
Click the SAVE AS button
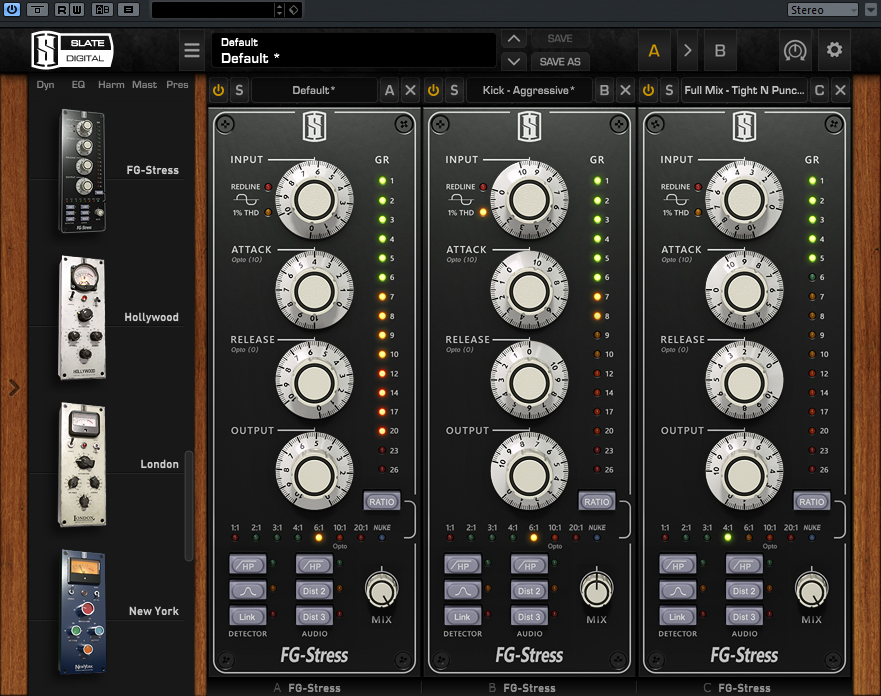pos(560,62)
